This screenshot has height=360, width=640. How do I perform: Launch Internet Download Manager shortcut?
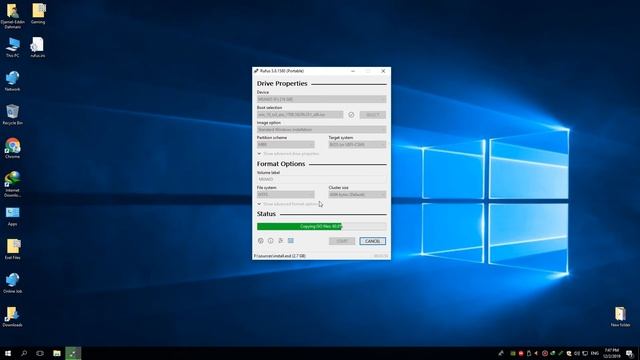pyautogui.click(x=12, y=184)
